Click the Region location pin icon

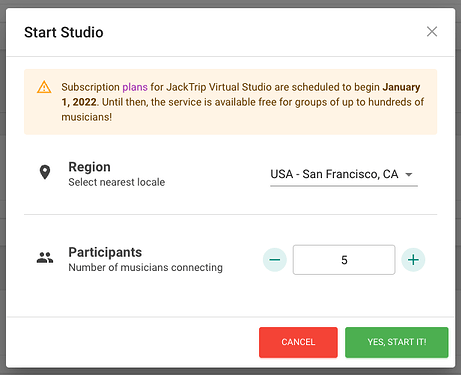pos(45,172)
